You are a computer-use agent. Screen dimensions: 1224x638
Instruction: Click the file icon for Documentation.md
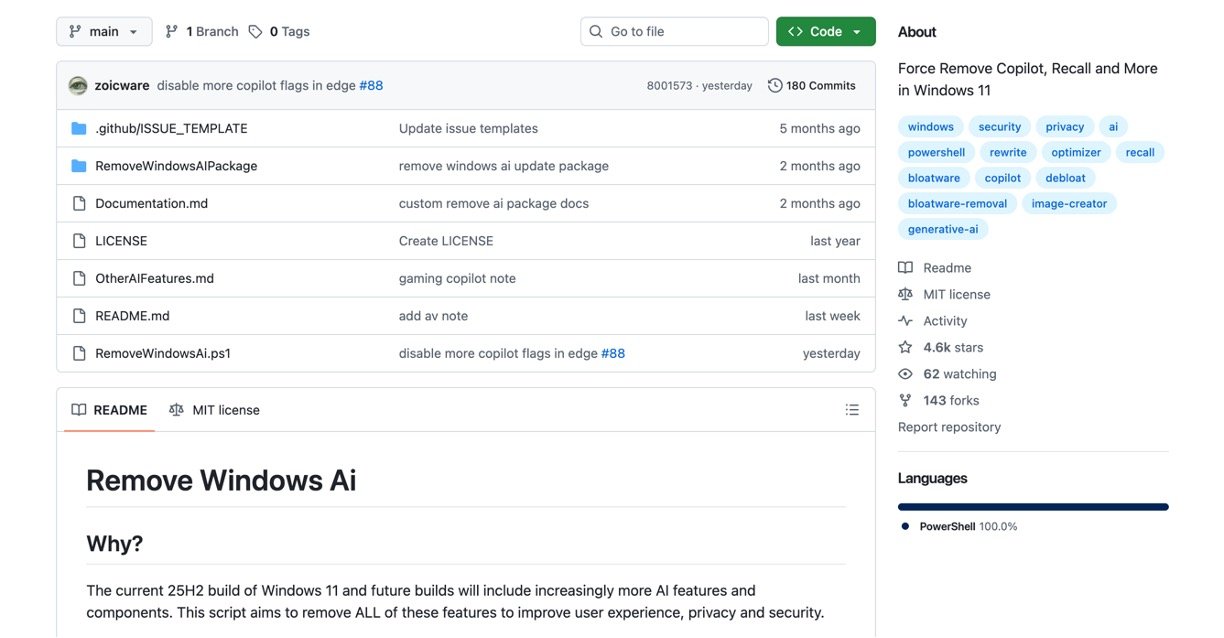[79, 203]
